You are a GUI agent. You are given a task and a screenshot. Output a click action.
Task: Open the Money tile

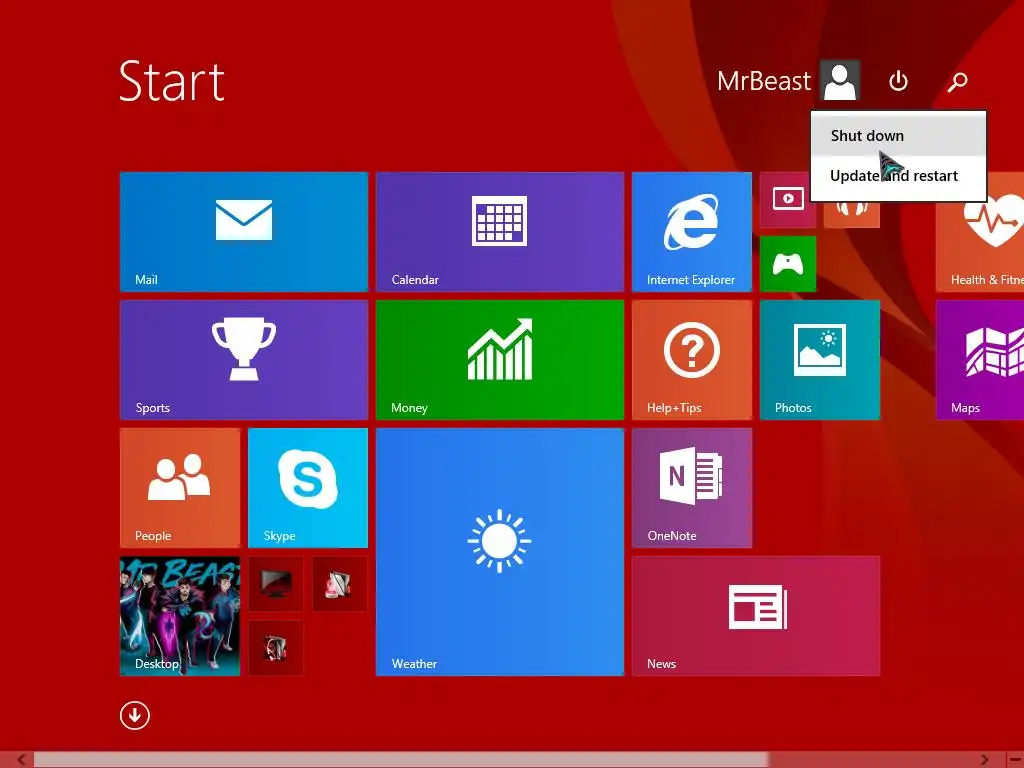point(500,360)
